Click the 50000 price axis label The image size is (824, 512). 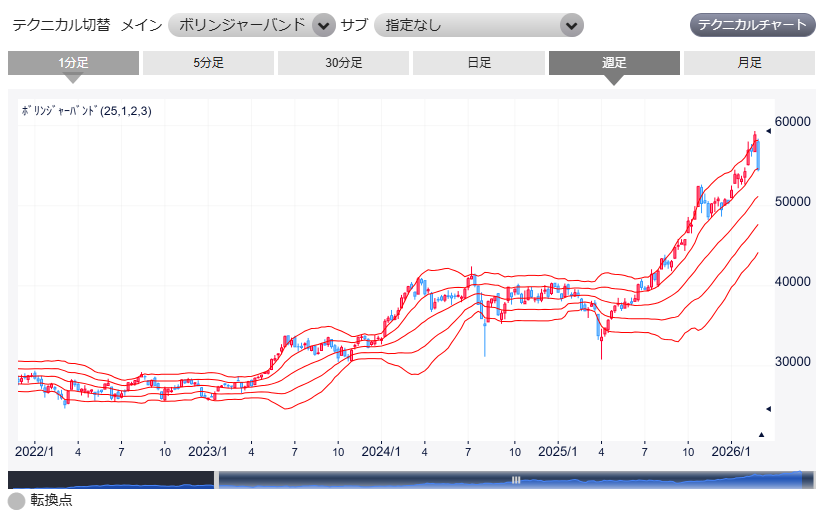point(792,201)
